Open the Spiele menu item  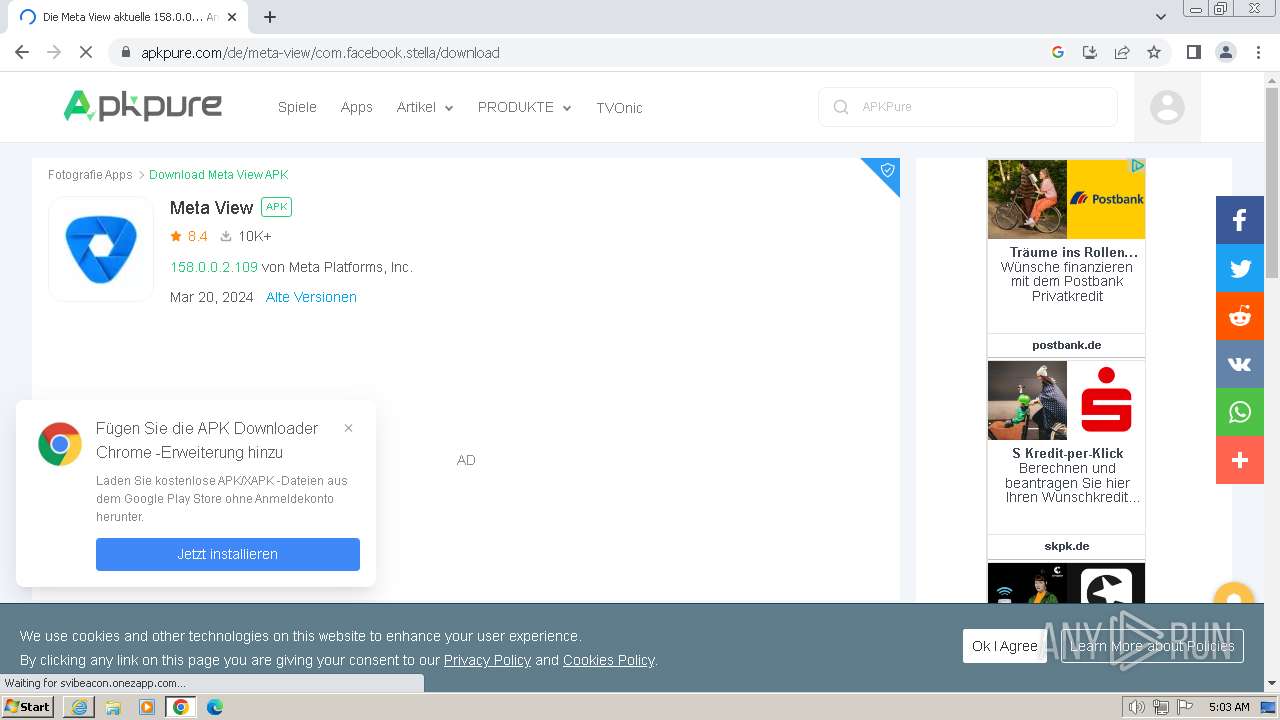click(297, 107)
